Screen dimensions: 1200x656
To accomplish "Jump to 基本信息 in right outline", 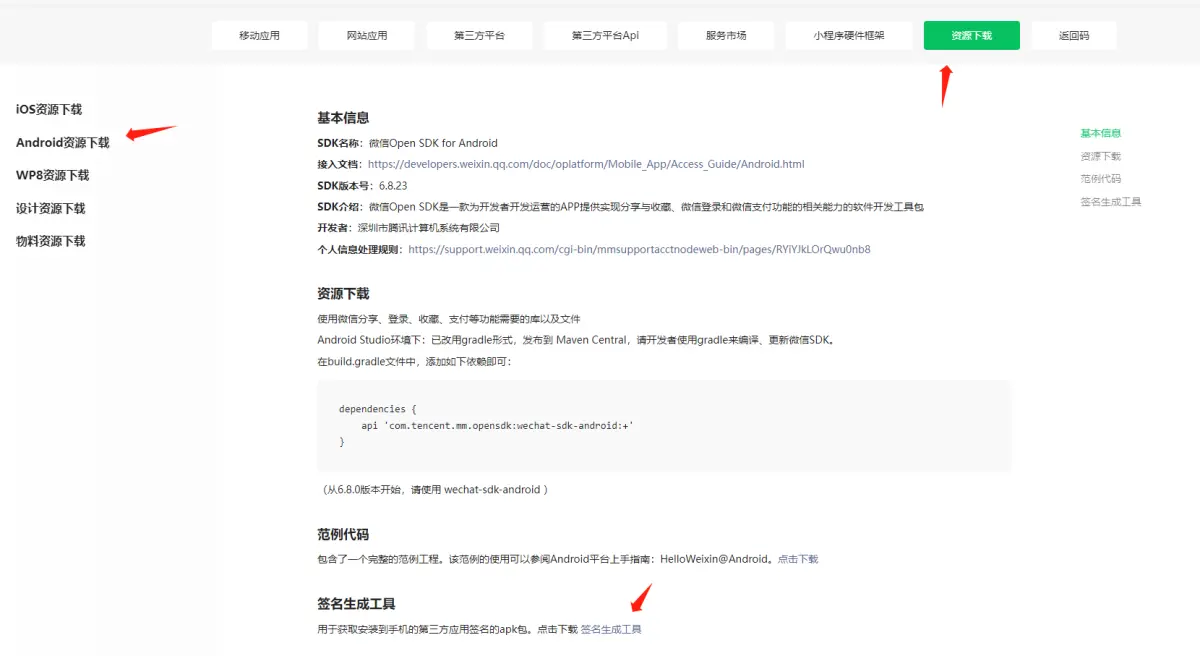I will click(1100, 133).
